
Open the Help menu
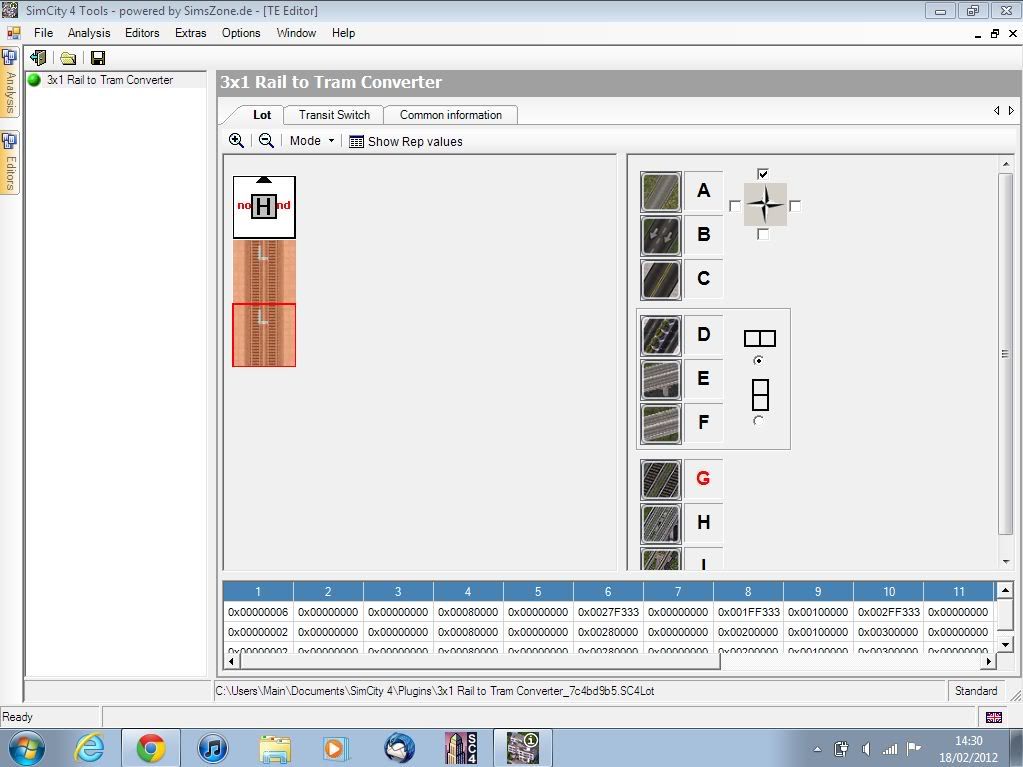pyautogui.click(x=343, y=33)
